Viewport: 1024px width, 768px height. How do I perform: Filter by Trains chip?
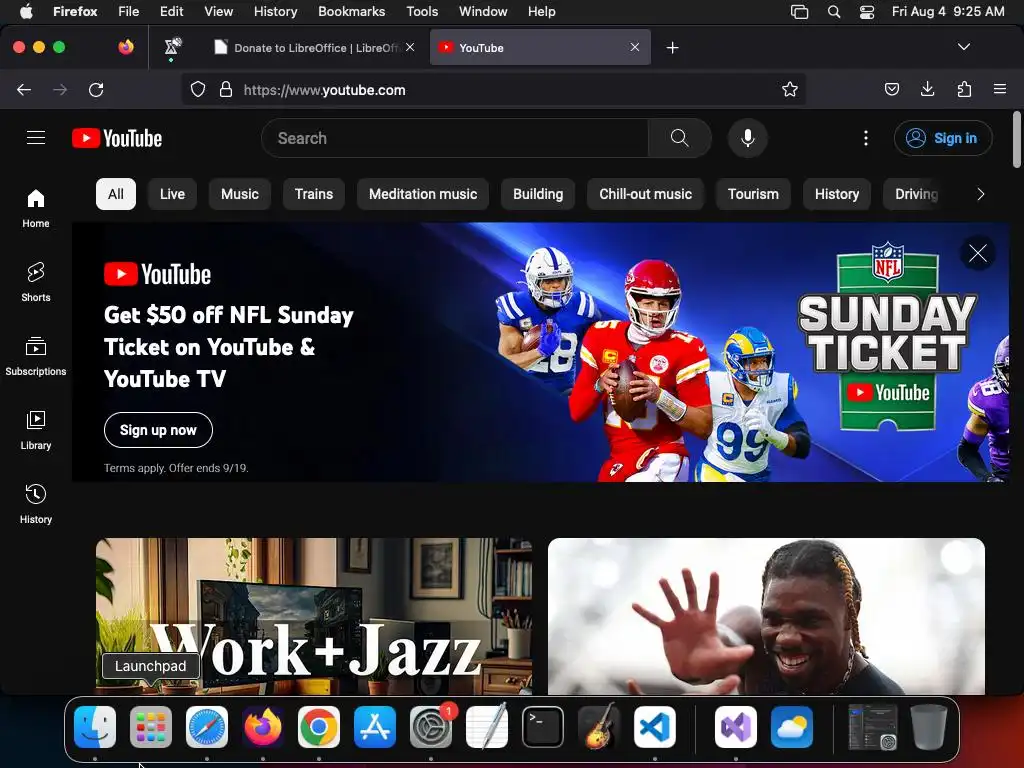click(x=313, y=194)
